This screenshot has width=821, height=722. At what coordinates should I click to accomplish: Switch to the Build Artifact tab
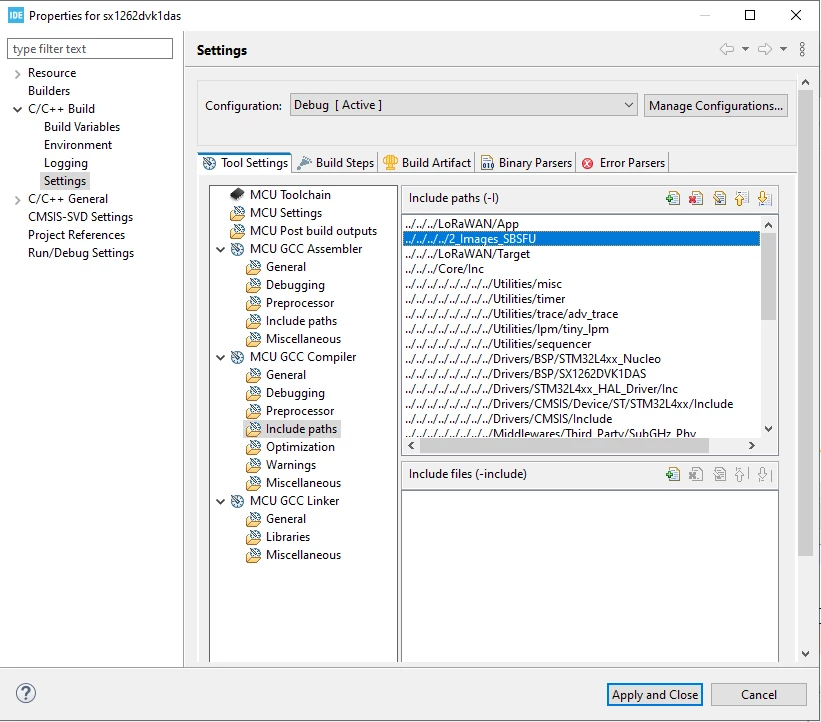[427, 163]
